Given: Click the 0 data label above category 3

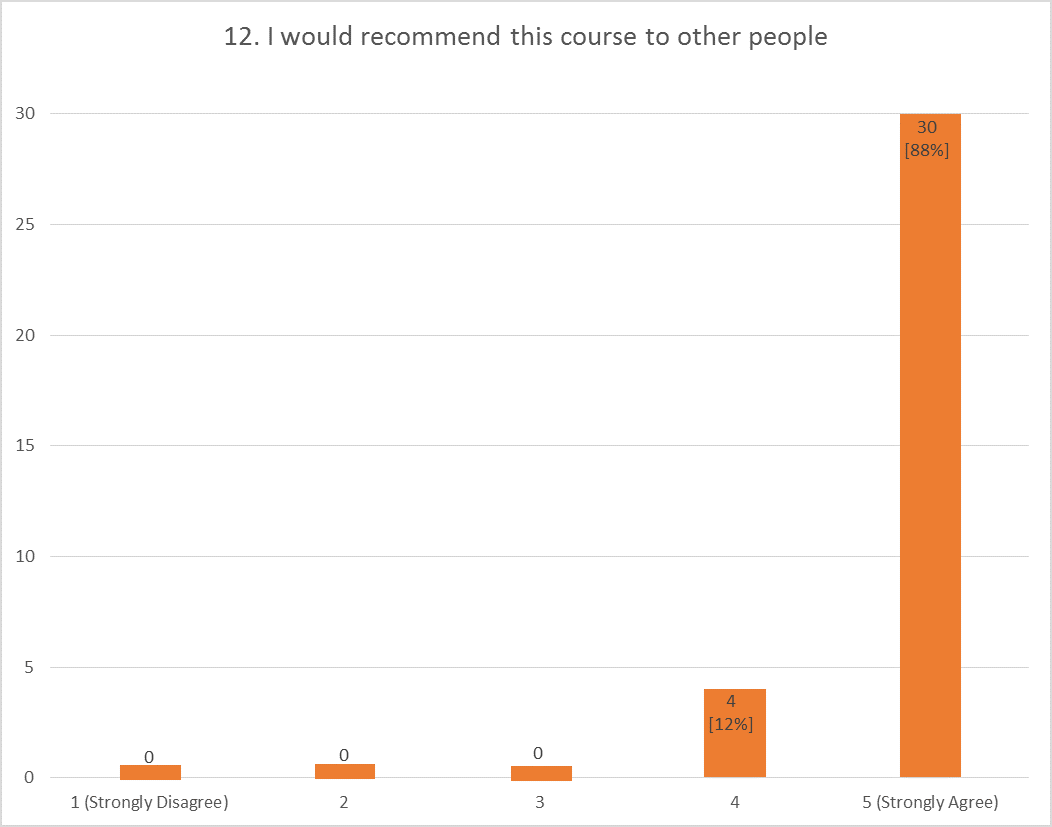Looking at the screenshot, I should coord(538,753).
